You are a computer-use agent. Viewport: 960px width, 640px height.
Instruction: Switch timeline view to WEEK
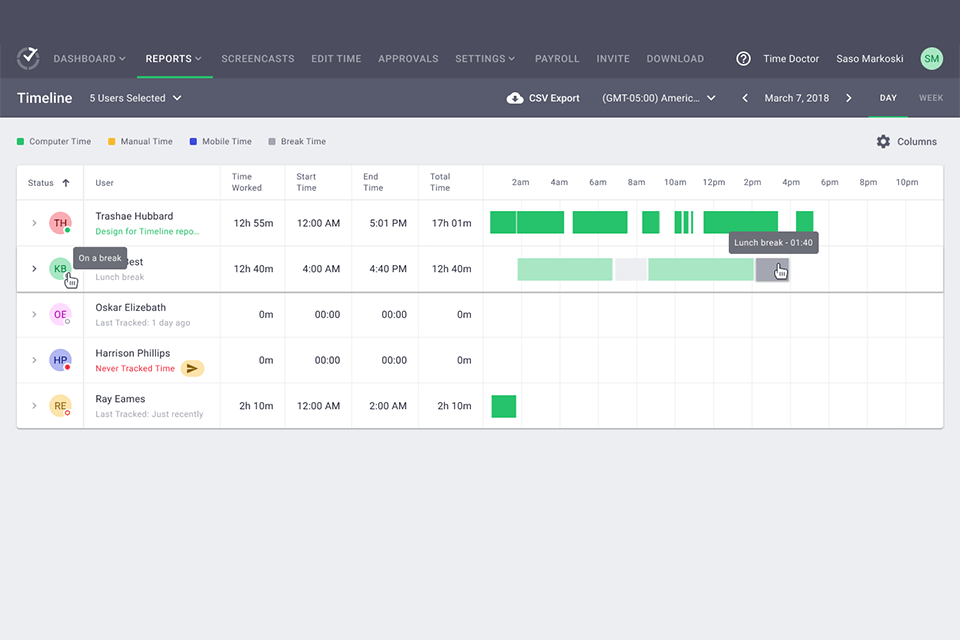930,98
